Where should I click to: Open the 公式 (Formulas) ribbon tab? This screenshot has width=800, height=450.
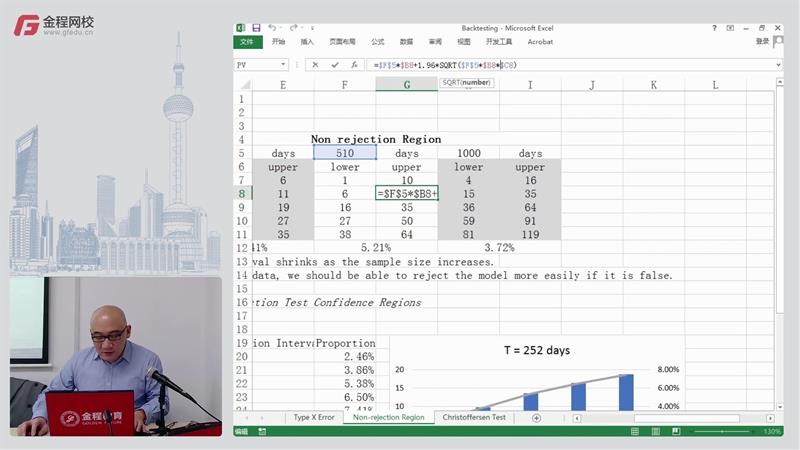[378, 42]
